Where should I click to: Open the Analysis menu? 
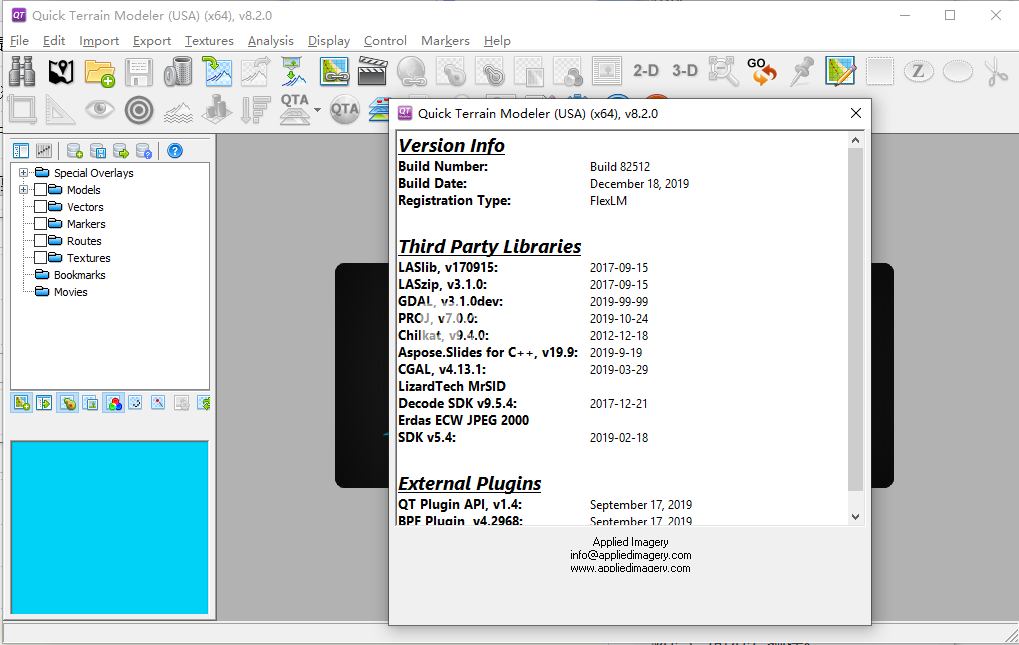point(270,41)
